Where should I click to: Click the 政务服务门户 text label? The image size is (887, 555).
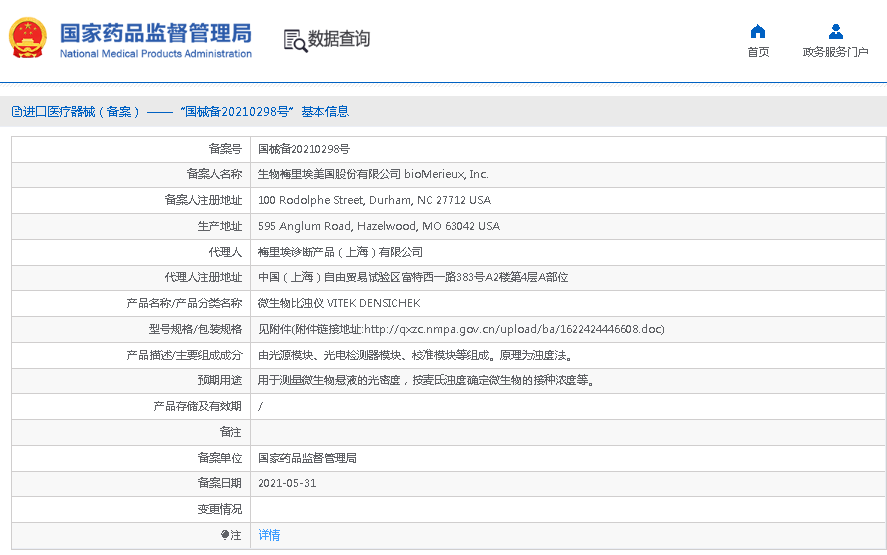tap(835, 52)
